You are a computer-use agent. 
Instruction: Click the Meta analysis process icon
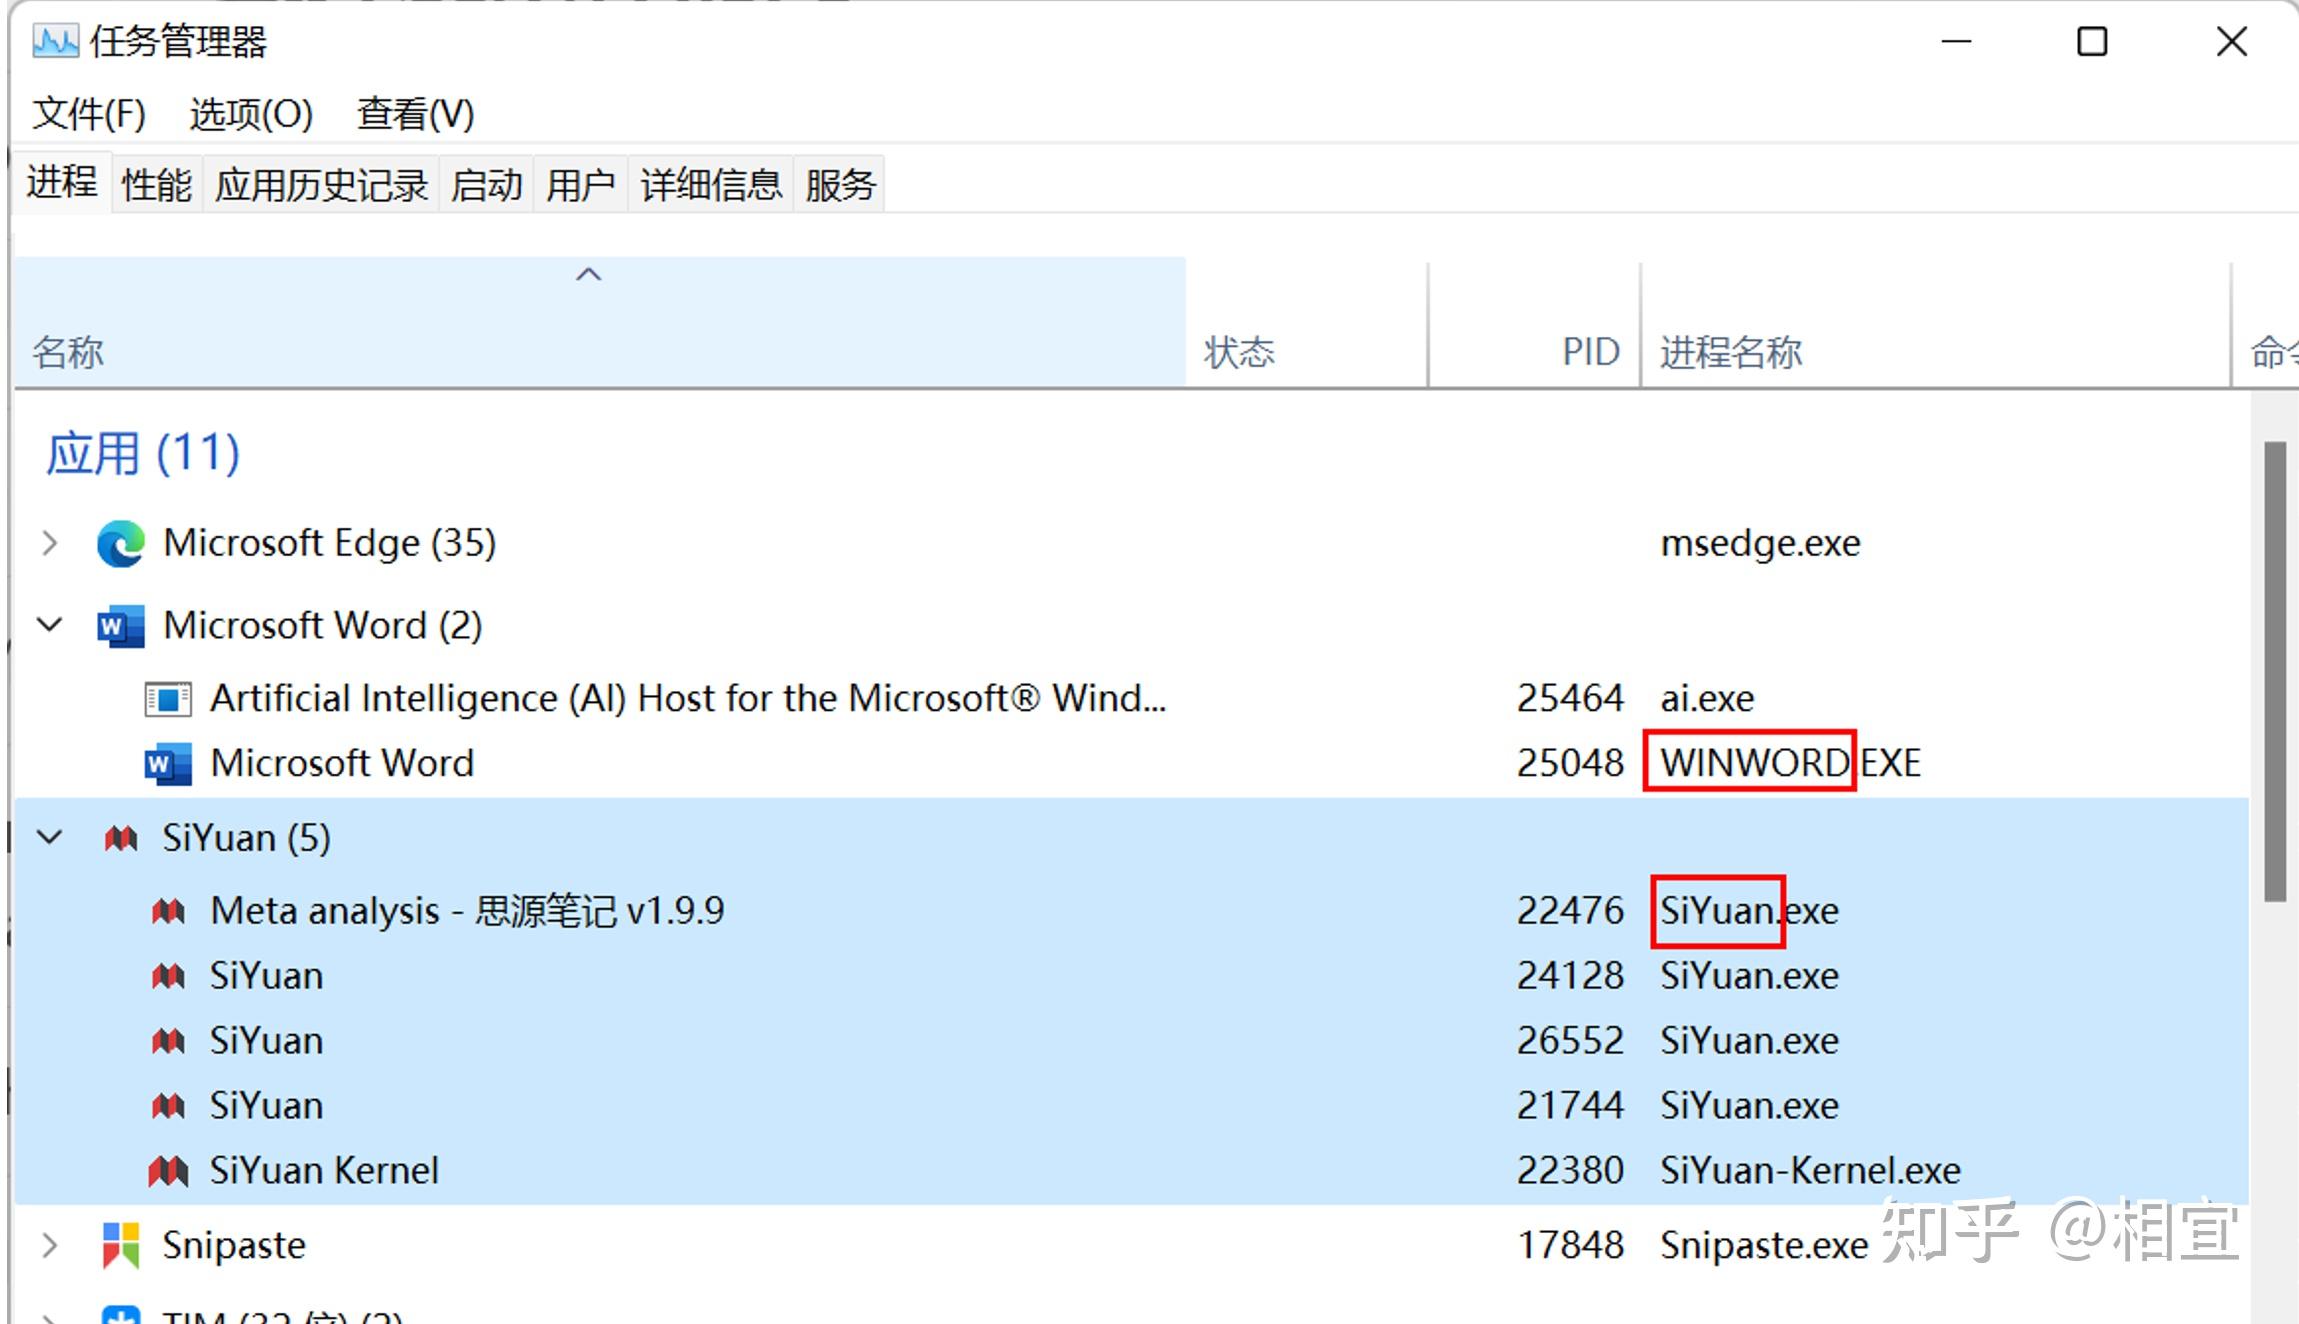tap(168, 911)
